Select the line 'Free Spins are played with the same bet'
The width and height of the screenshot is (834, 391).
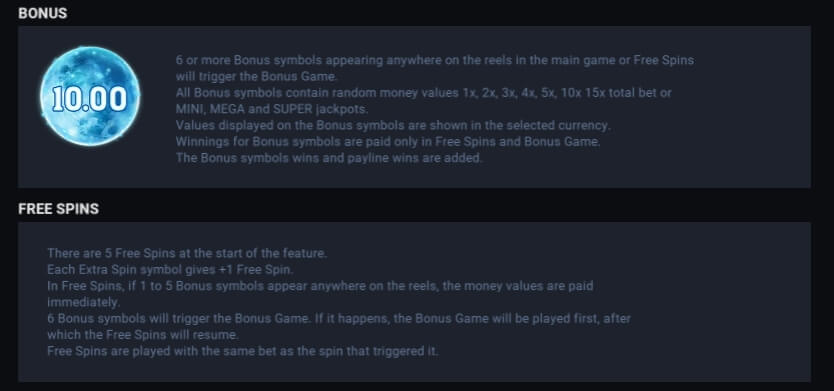pyautogui.click(x=243, y=352)
